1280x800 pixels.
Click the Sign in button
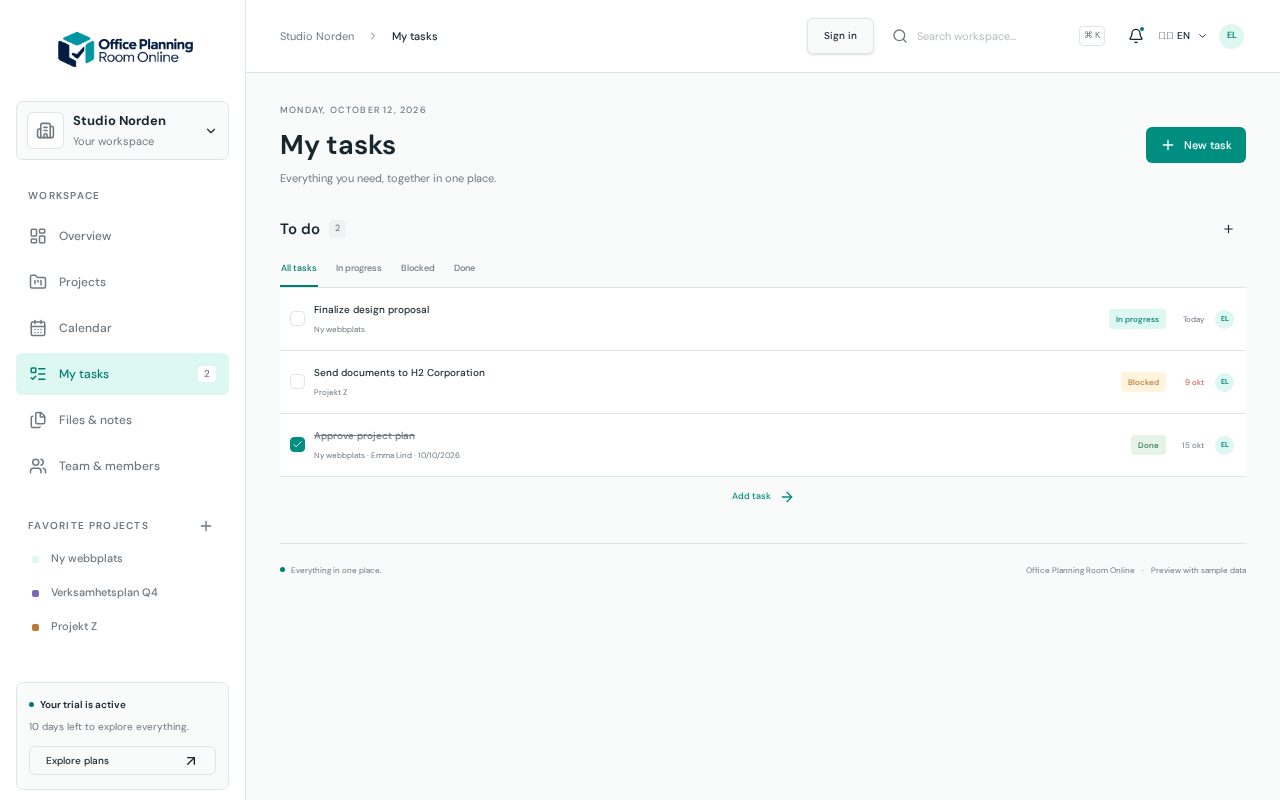(x=840, y=36)
